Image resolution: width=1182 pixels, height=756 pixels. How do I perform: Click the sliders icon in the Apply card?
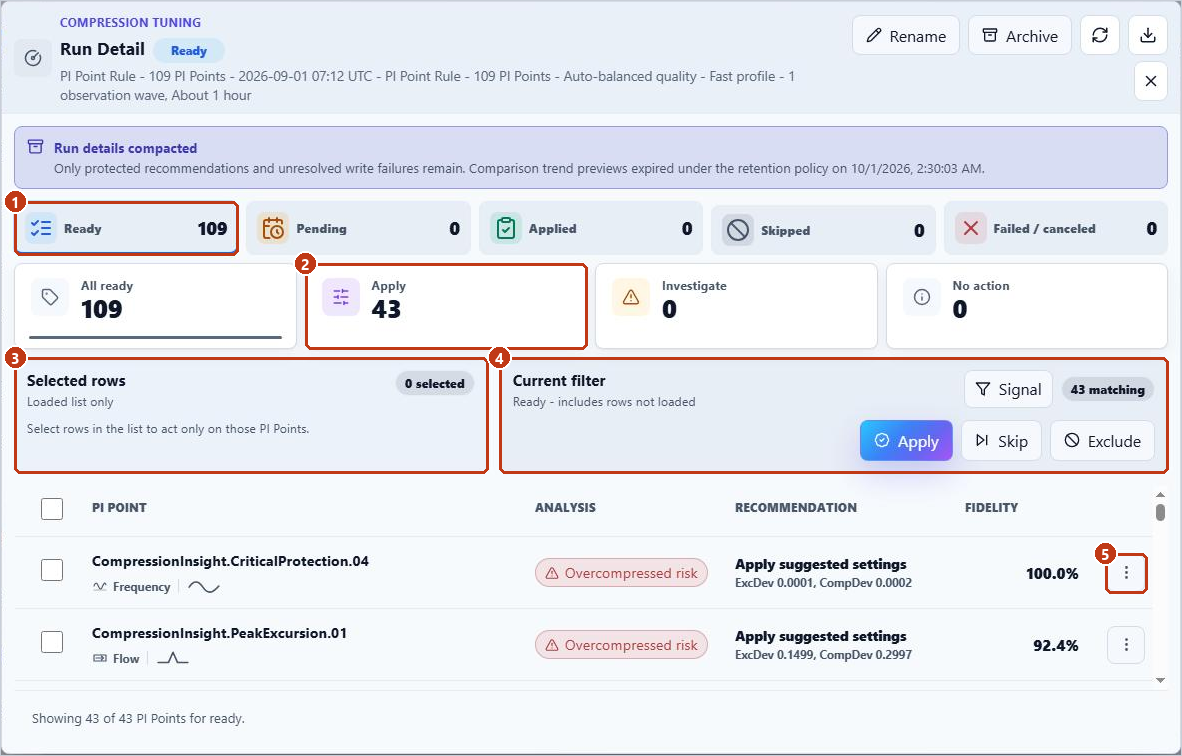(x=341, y=297)
